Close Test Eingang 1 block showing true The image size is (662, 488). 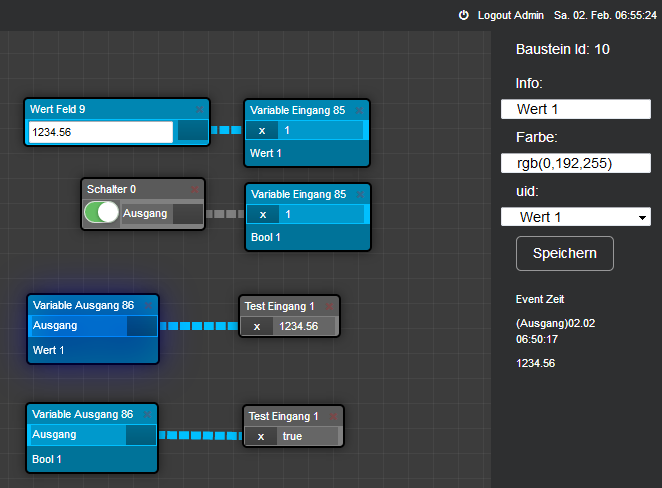point(333,416)
